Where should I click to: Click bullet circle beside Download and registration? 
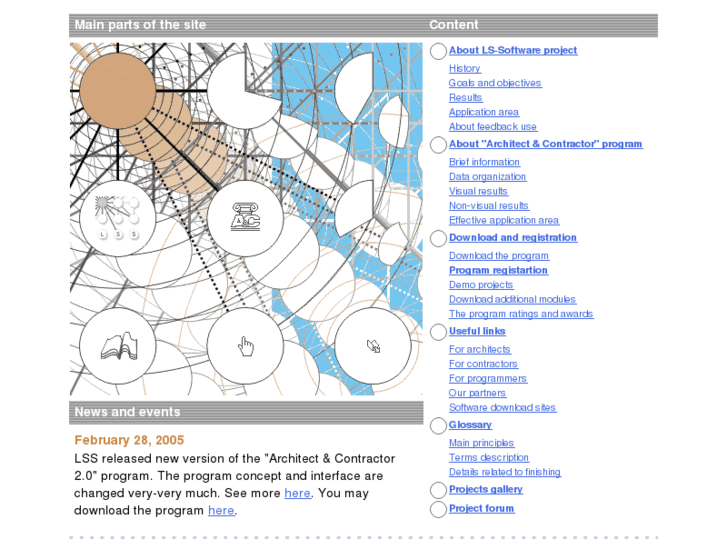coord(438,238)
